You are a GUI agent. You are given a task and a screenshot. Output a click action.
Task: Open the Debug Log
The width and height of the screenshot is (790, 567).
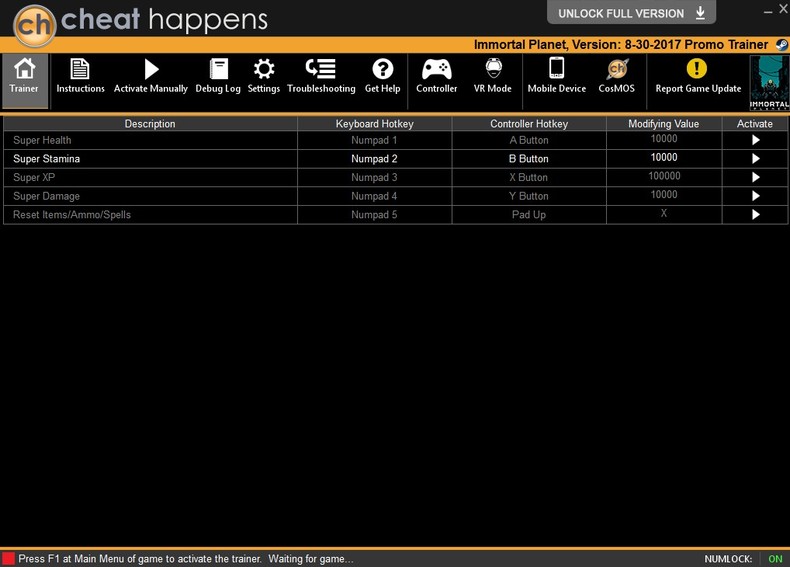(218, 76)
